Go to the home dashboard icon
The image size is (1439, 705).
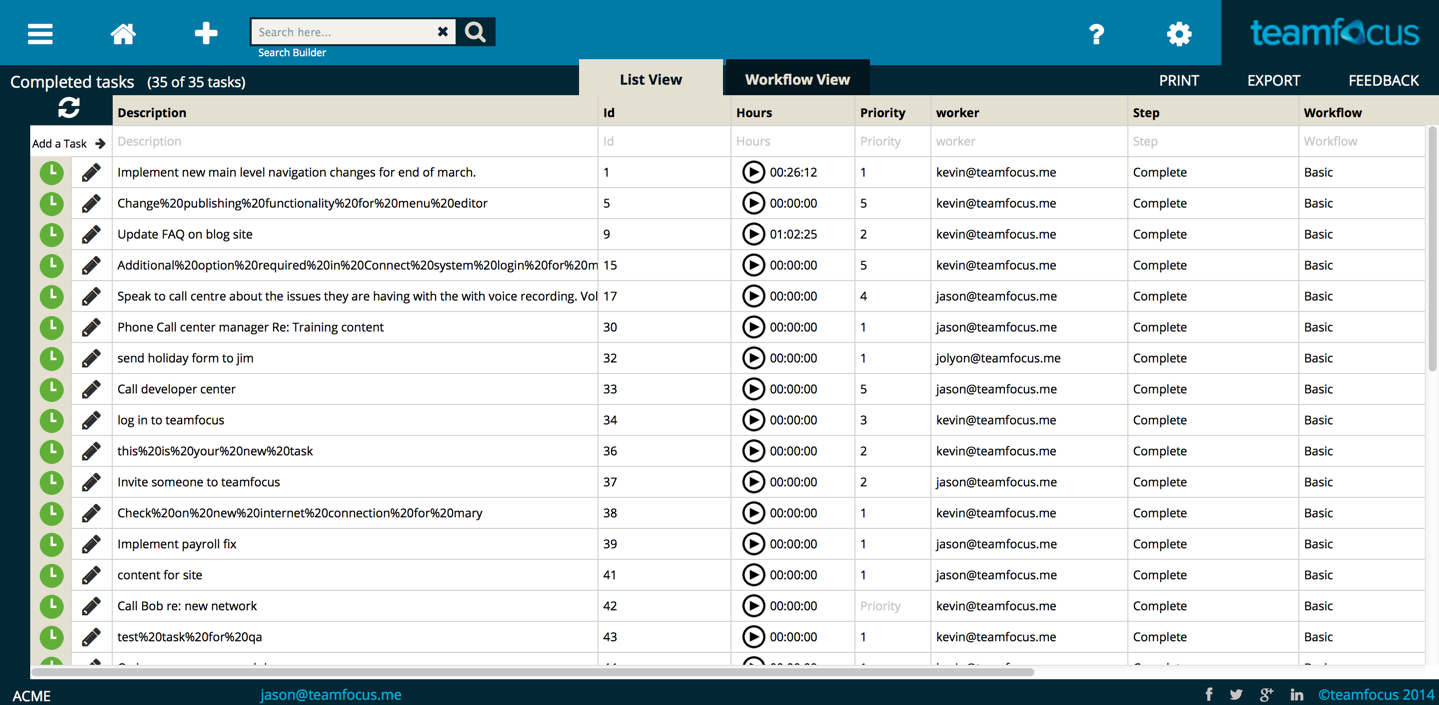coord(123,34)
